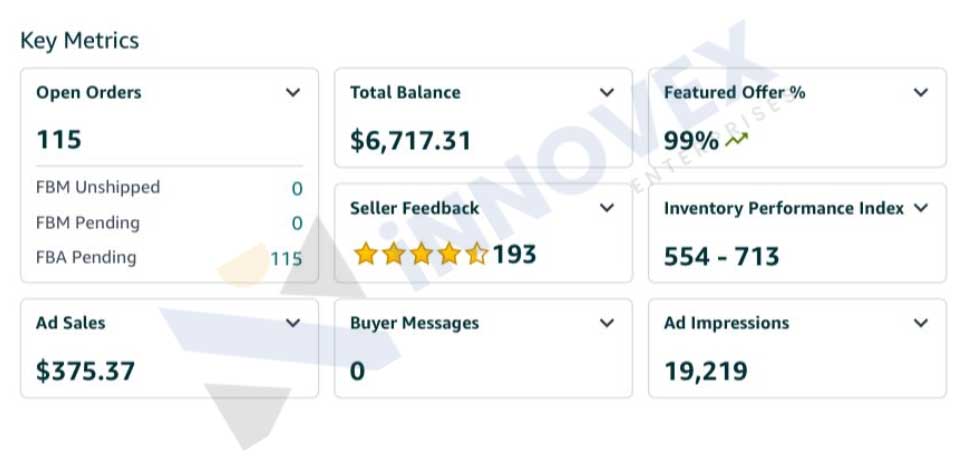Screen dimensions: 954x467
Task: Open the Seller Feedback dropdown chevron
Action: pos(607,209)
